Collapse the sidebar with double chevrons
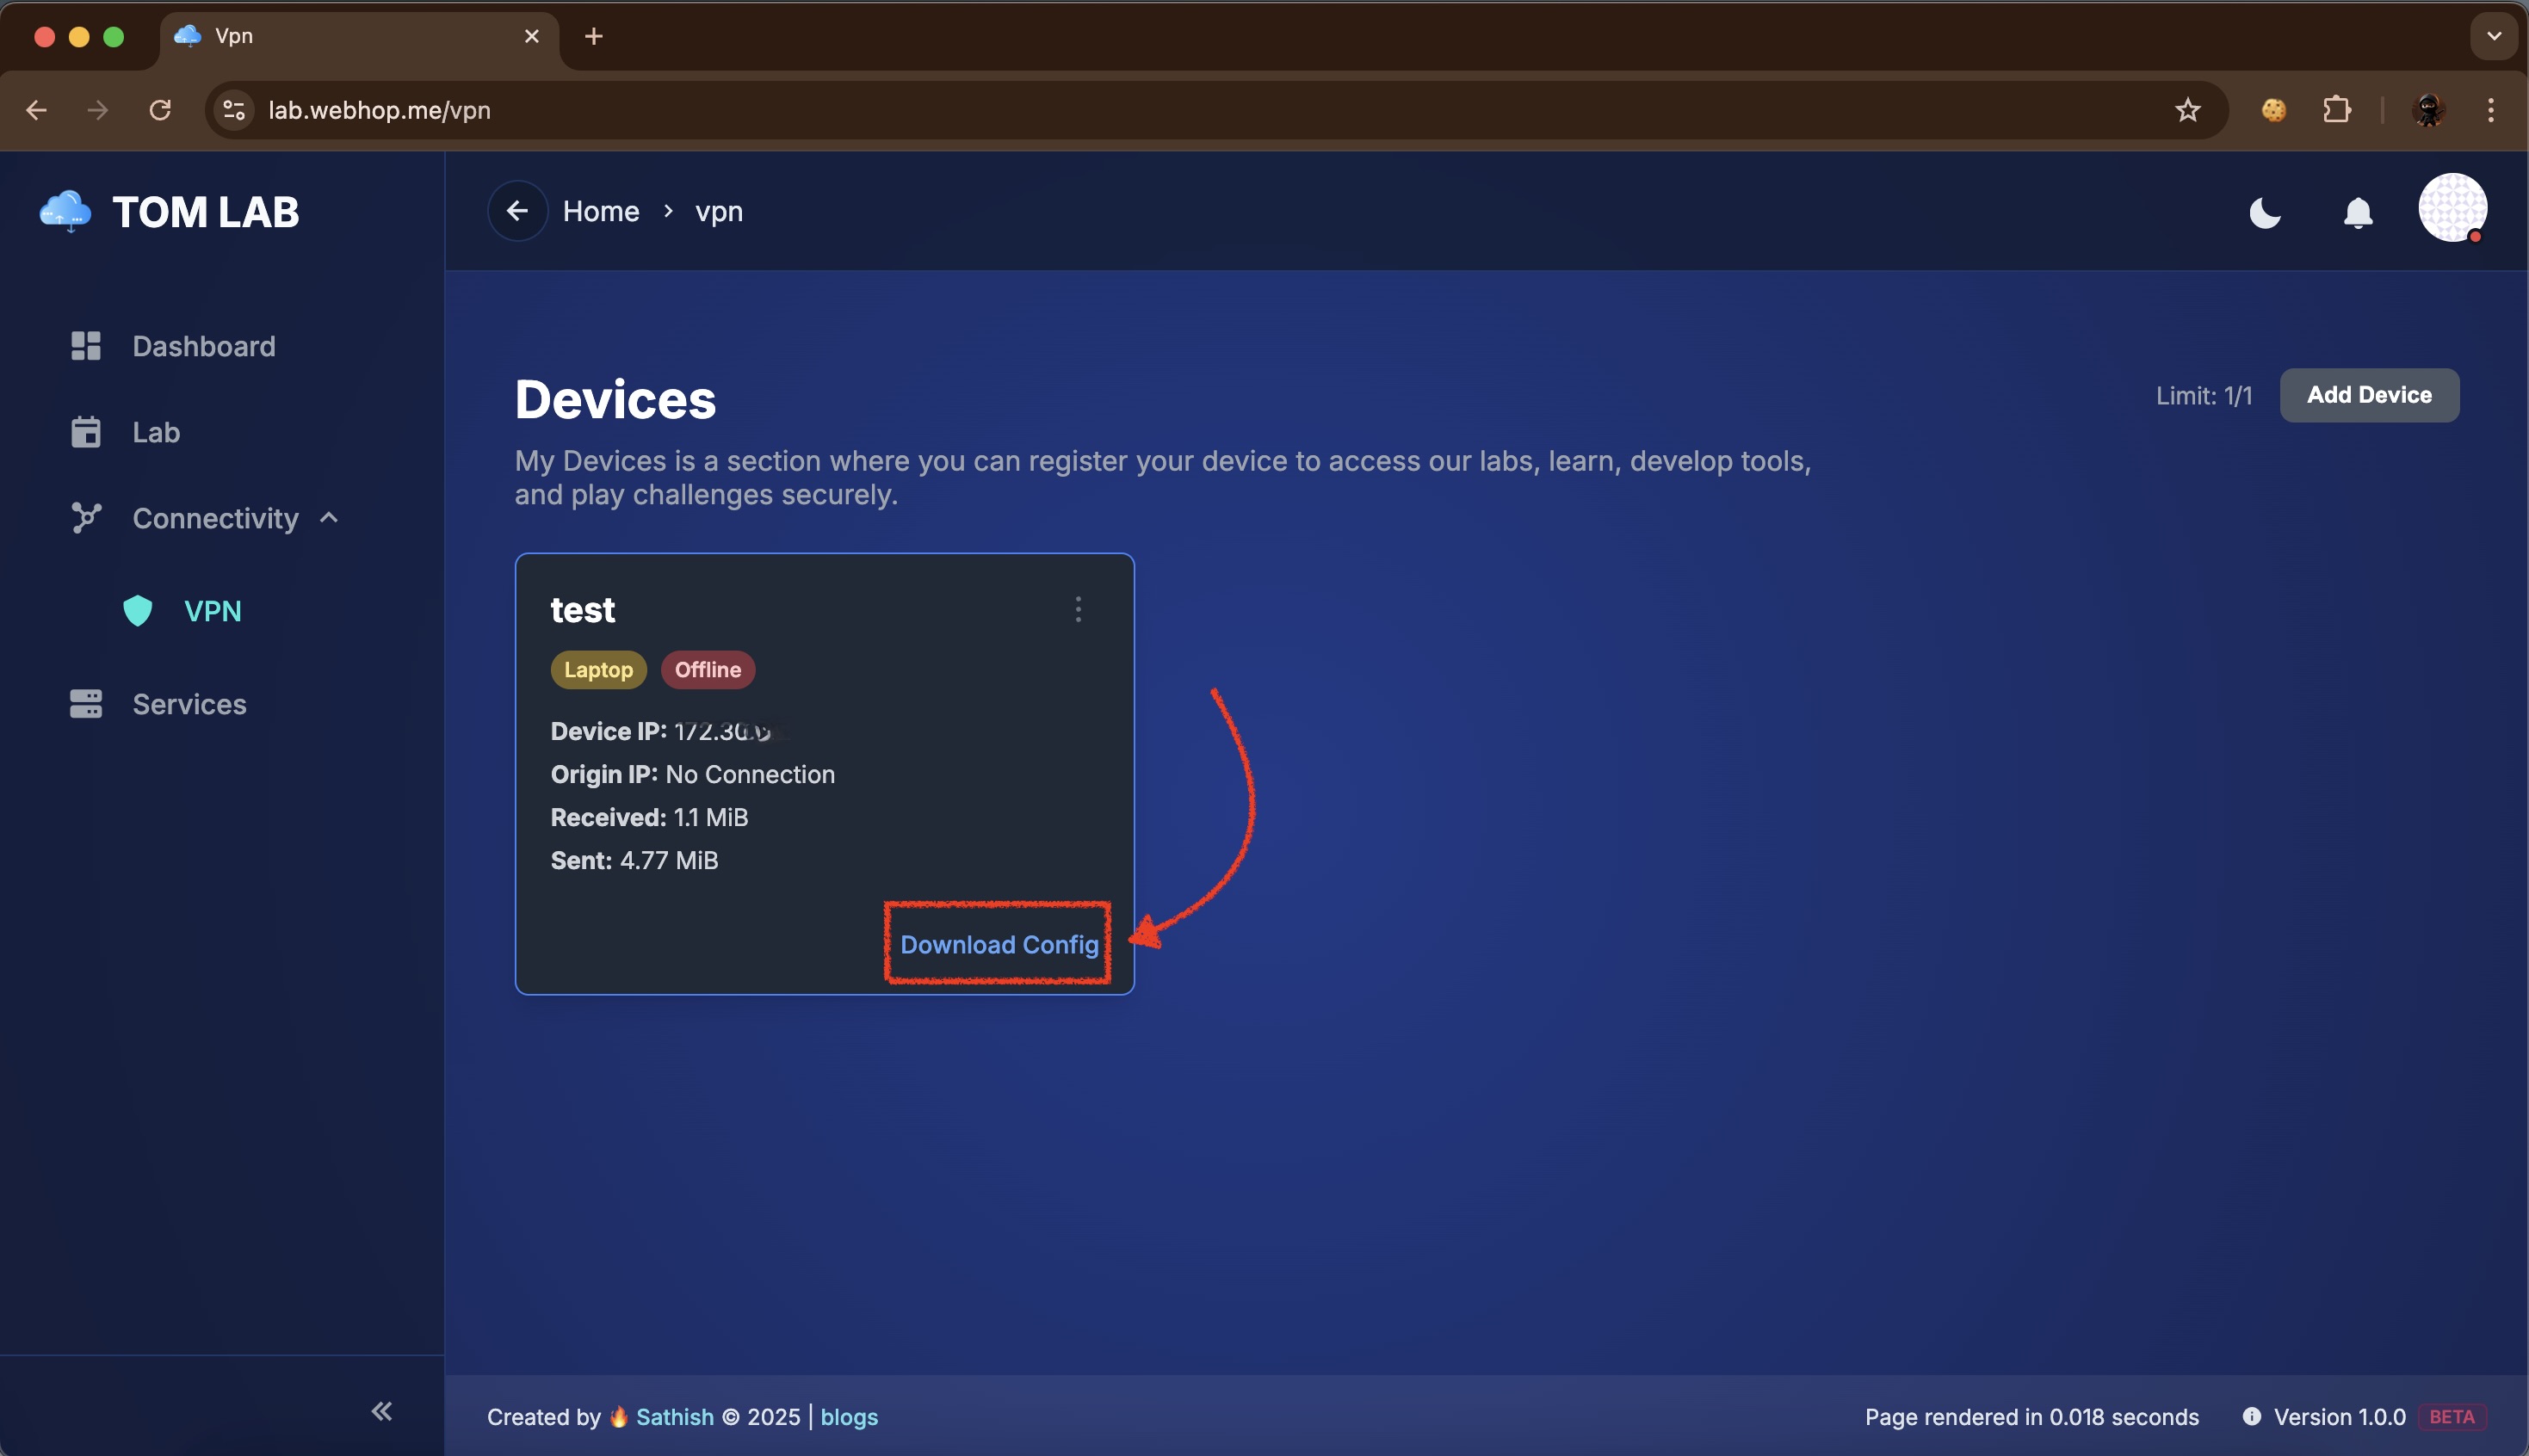Image resolution: width=2529 pixels, height=1456 pixels. [x=382, y=1411]
